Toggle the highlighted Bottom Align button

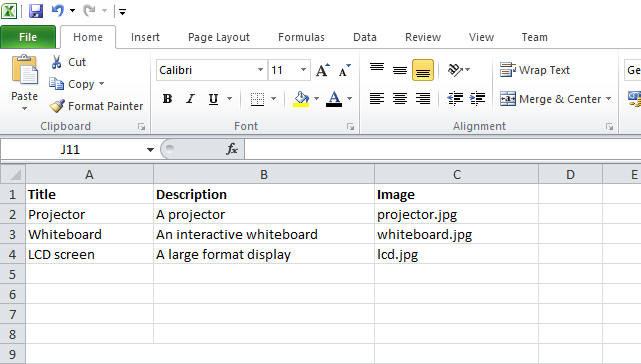tap(423, 70)
